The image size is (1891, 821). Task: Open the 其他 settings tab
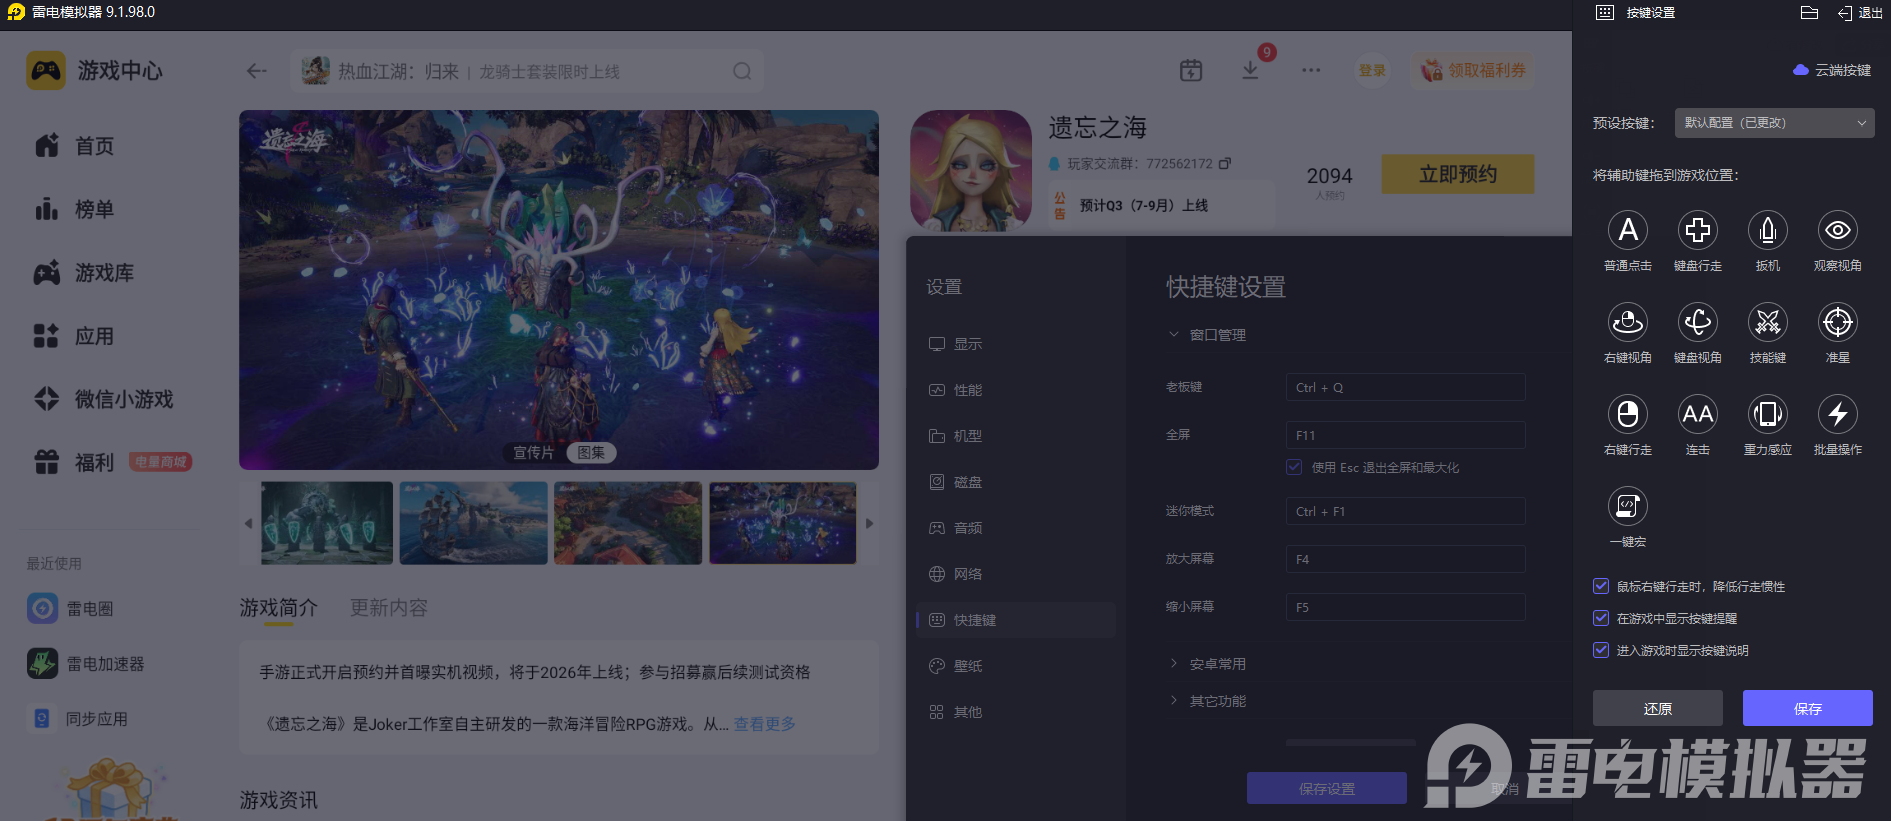(x=1015, y=712)
